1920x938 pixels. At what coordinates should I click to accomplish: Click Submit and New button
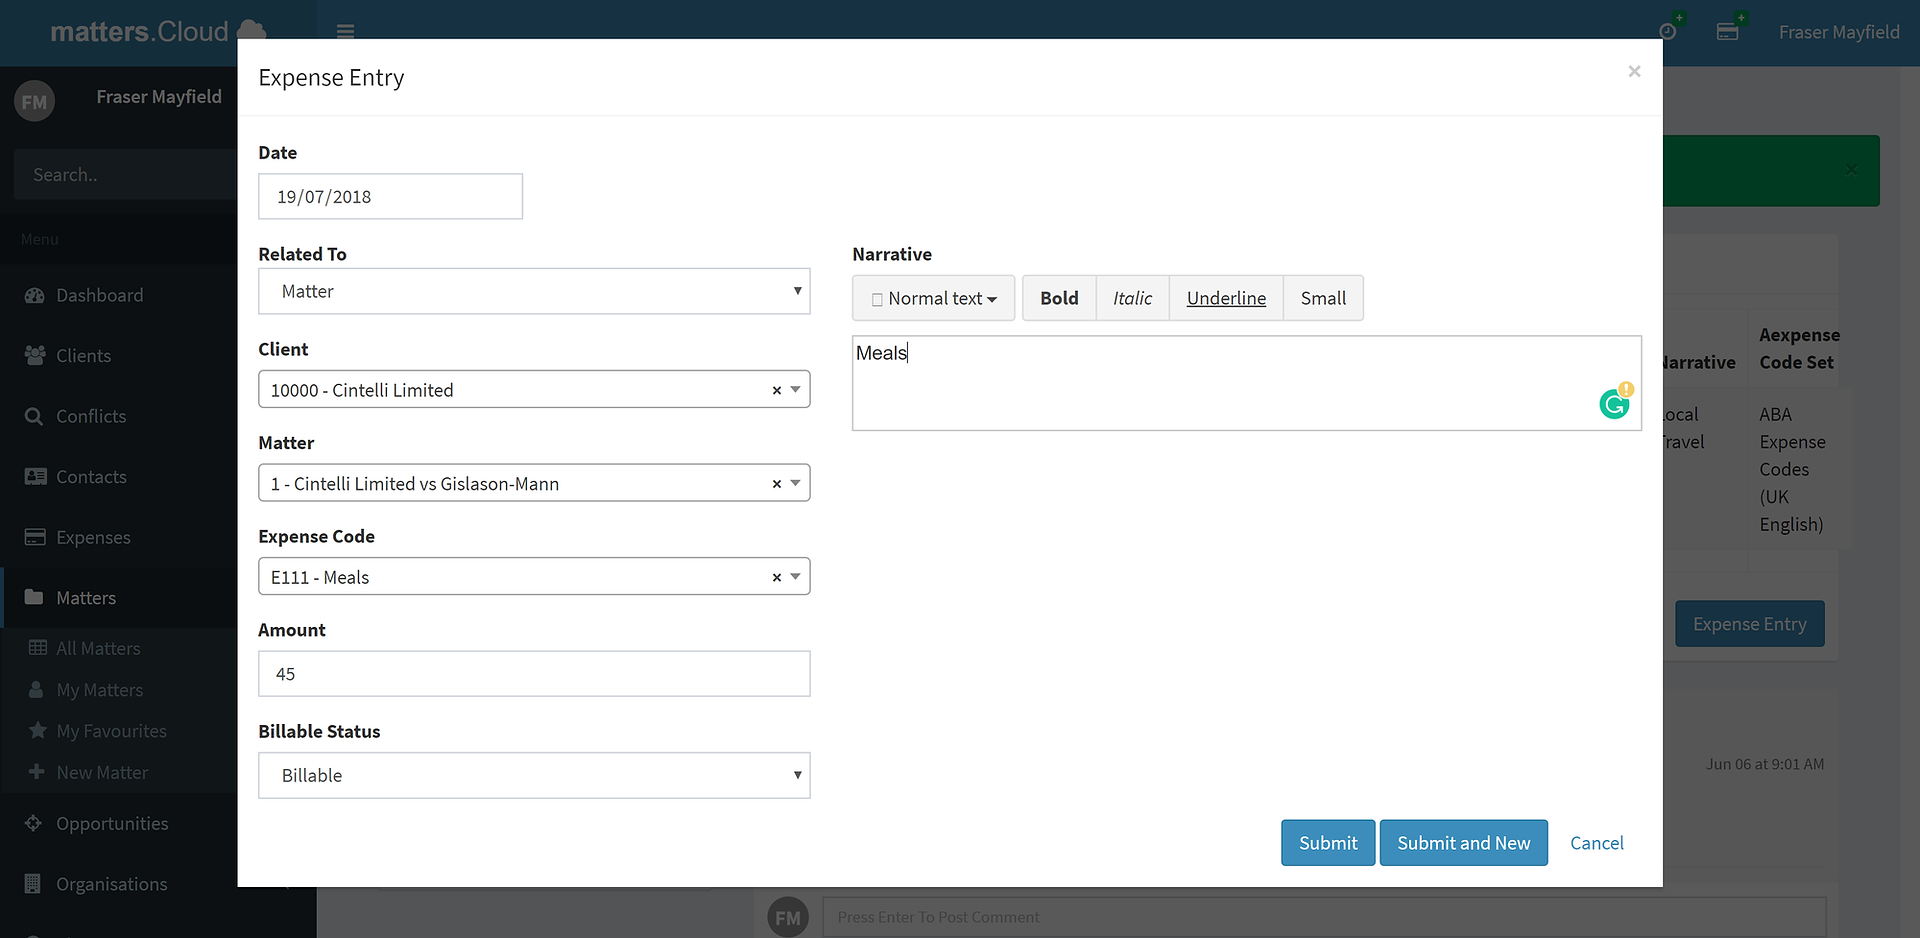pos(1463,843)
